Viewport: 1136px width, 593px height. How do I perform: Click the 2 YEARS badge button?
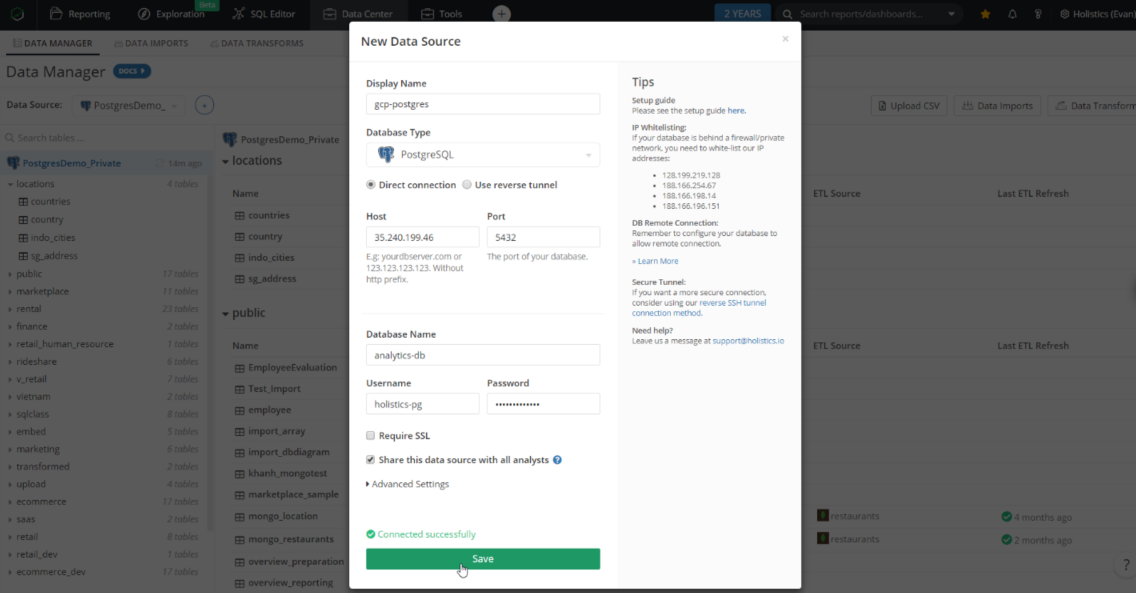click(x=743, y=14)
